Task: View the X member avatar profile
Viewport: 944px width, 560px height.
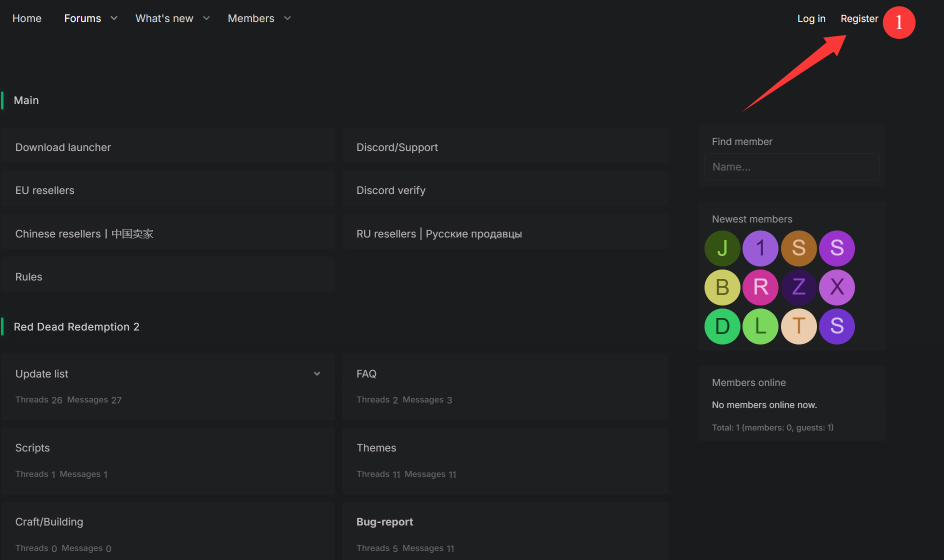Action: pos(837,288)
